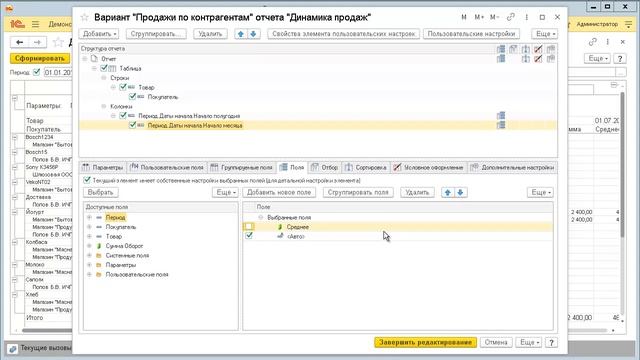Toggle own selected-fields settings checkbox

pyautogui.click(x=87, y=180)
